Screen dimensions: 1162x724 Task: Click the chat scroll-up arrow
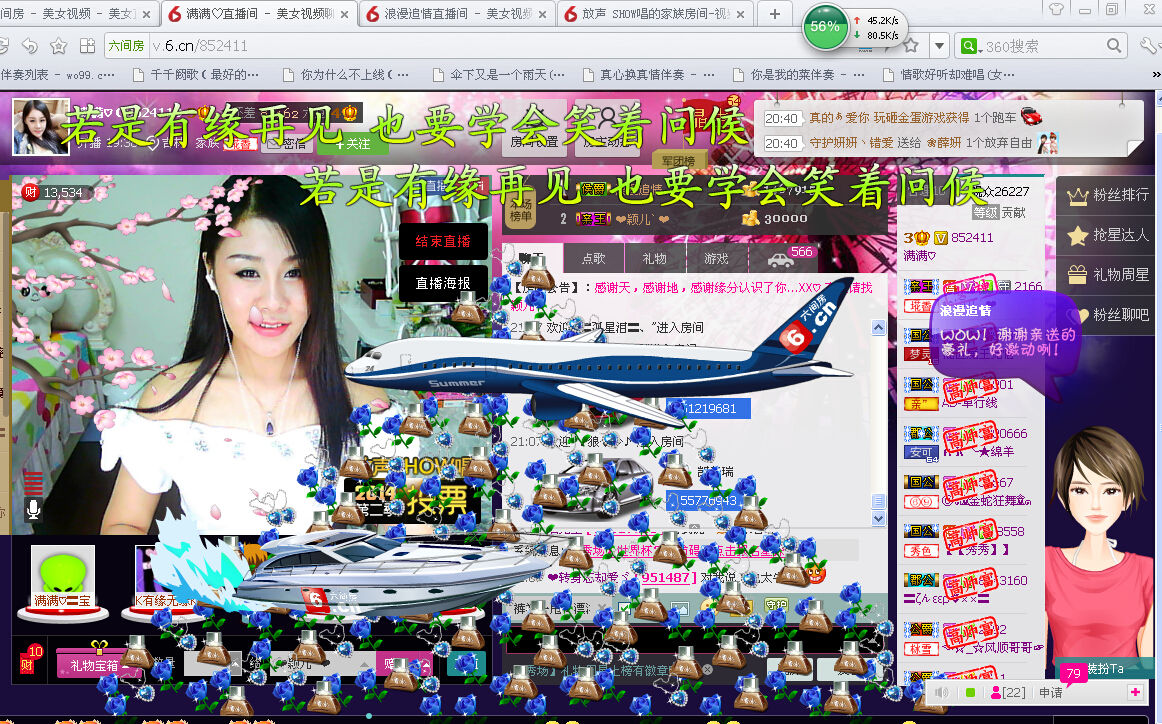click(x=878, y=328)
